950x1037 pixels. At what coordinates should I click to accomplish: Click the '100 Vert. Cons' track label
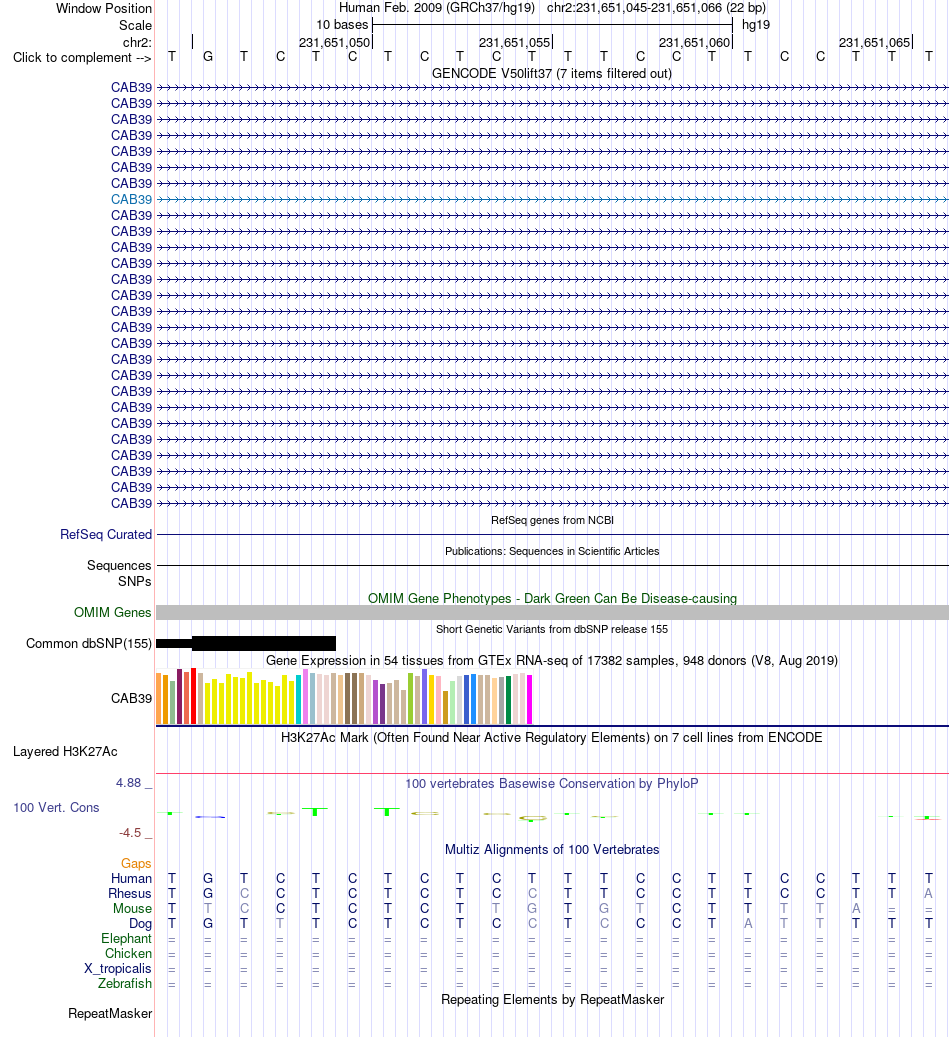click(x=56, y=808)
